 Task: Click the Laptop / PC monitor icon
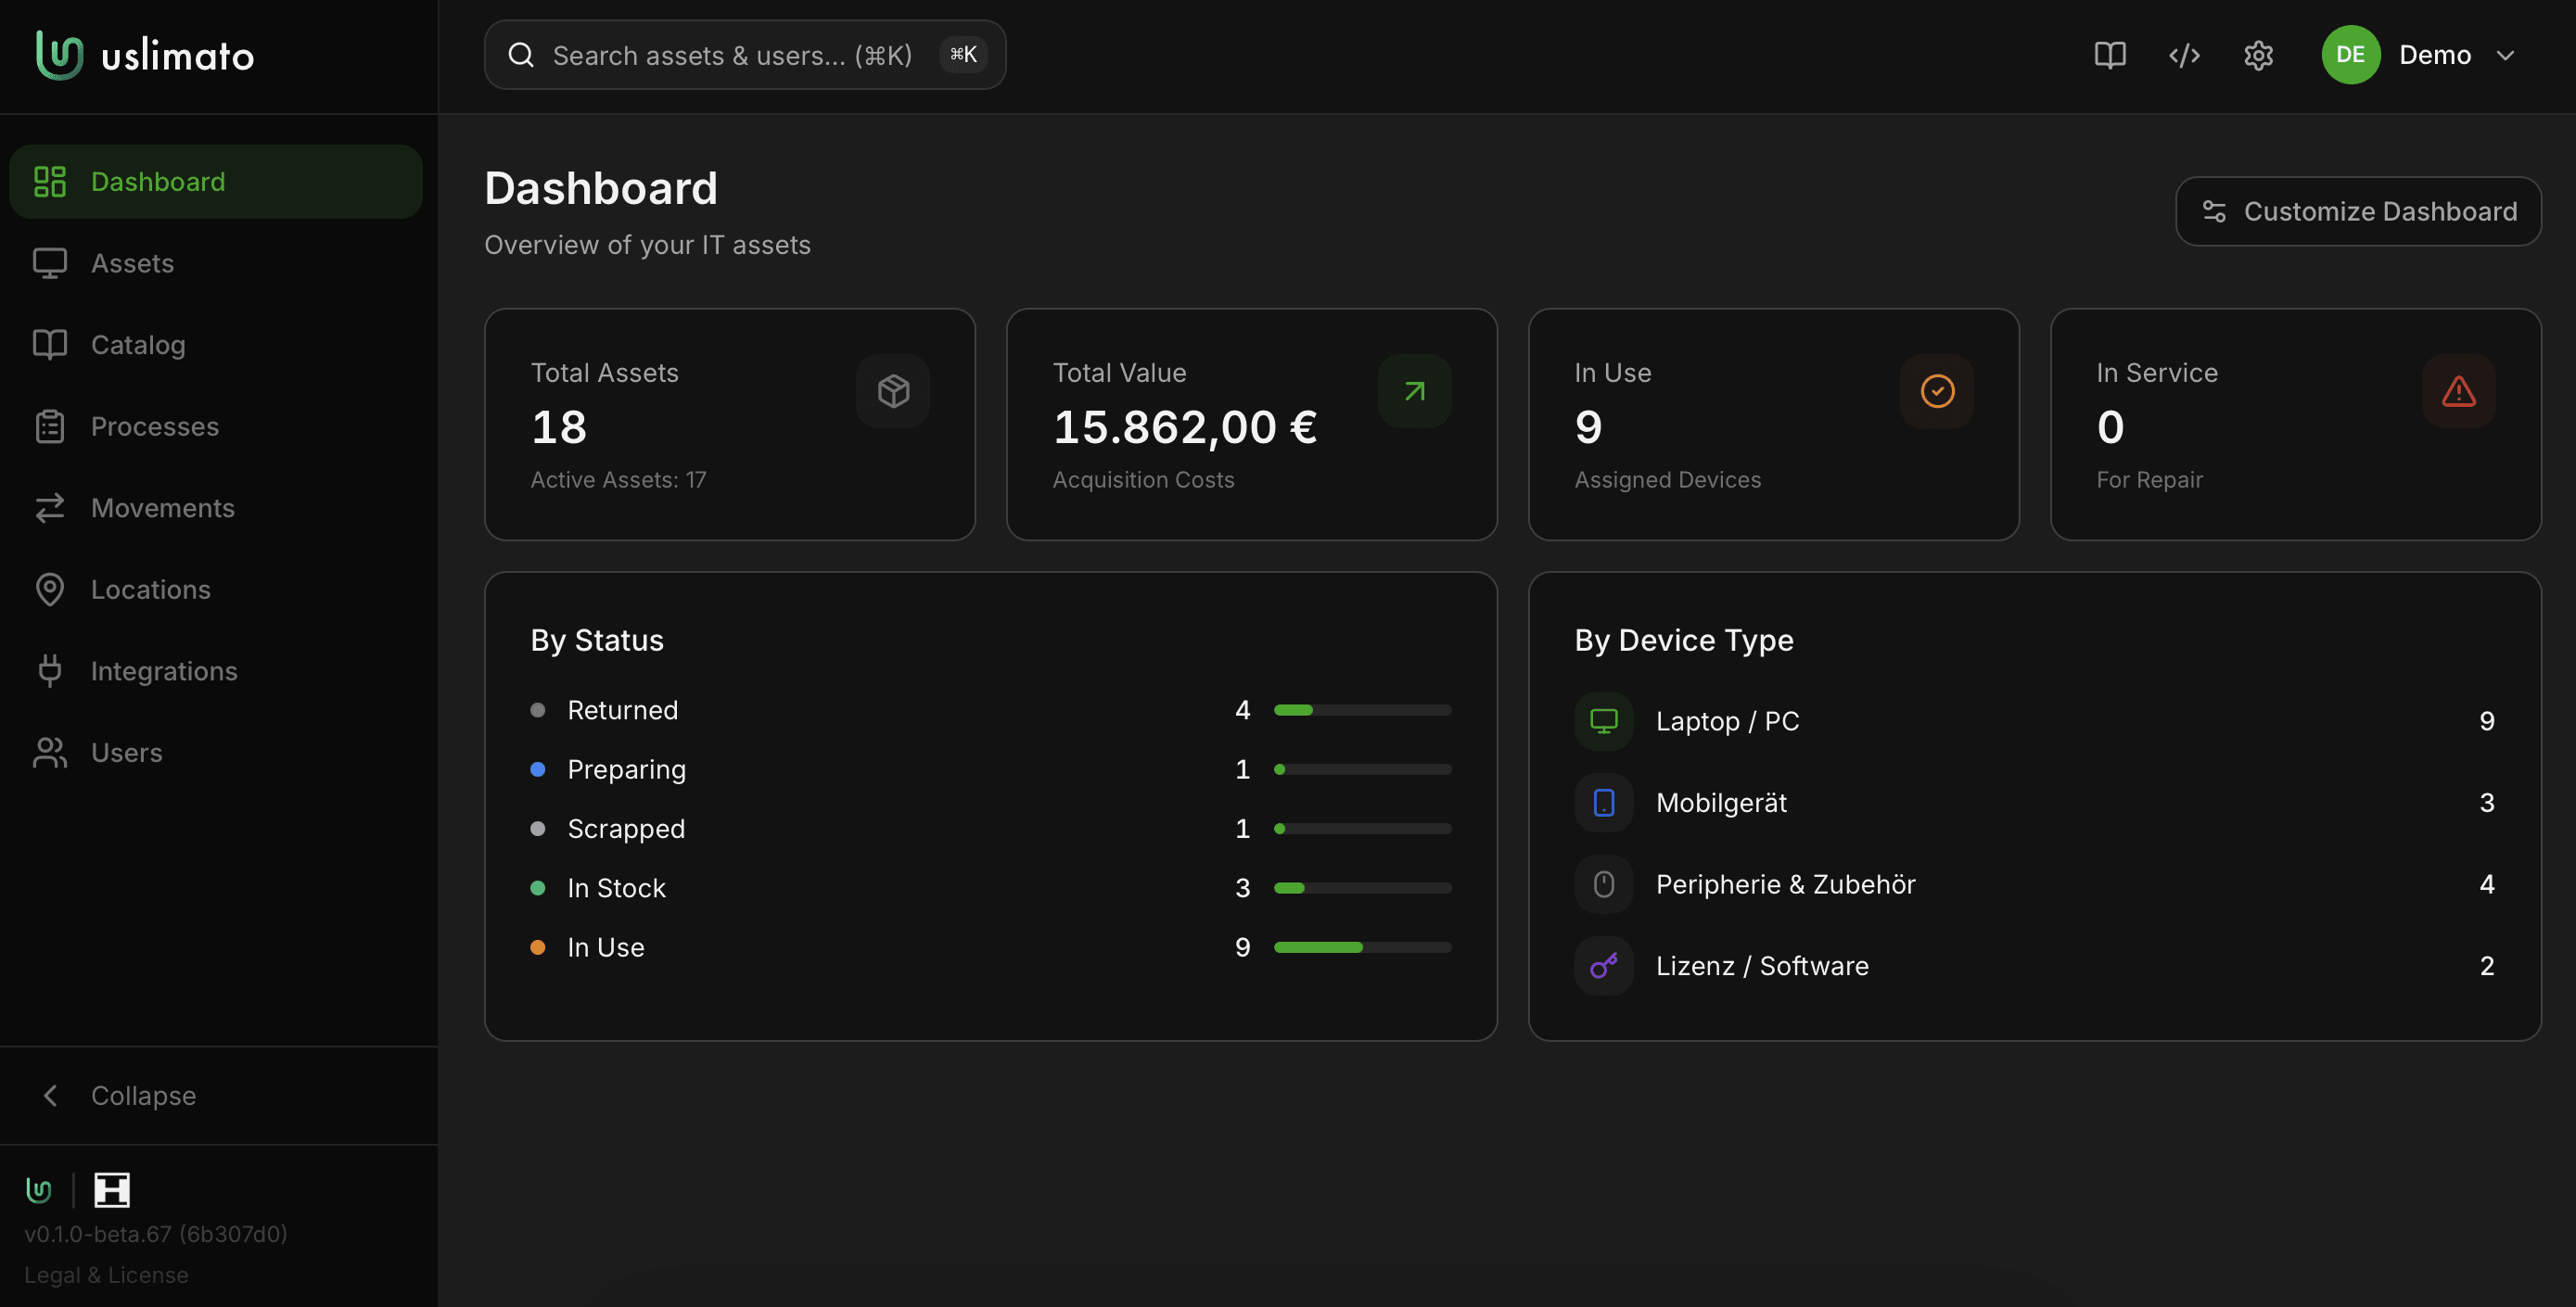coord(1604,721)
